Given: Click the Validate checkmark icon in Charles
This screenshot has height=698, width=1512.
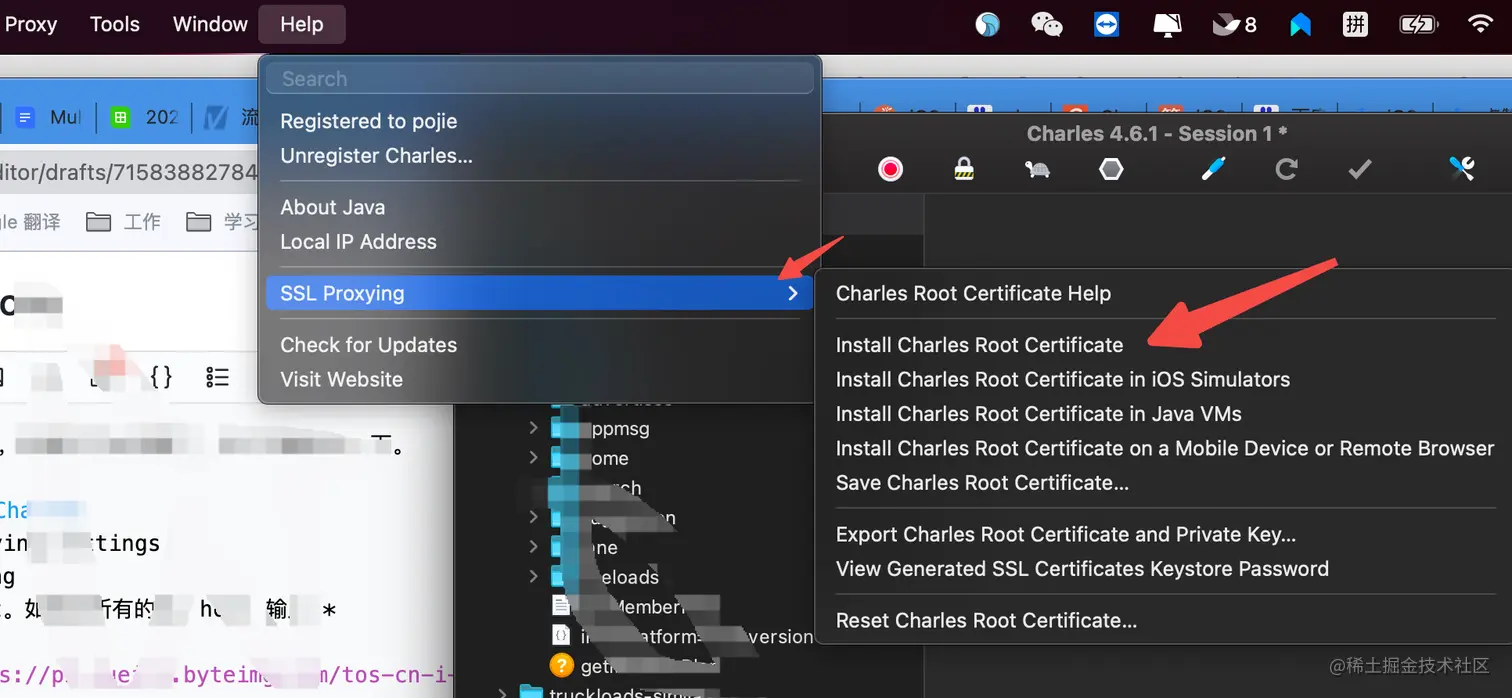Looking at the screenshot, I should pyautogui.click(x=1360, y=170).
